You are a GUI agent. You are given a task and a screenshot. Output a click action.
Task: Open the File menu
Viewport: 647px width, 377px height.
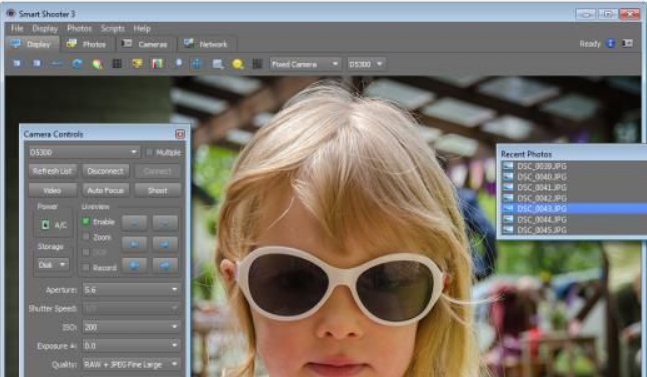point(17,28)
